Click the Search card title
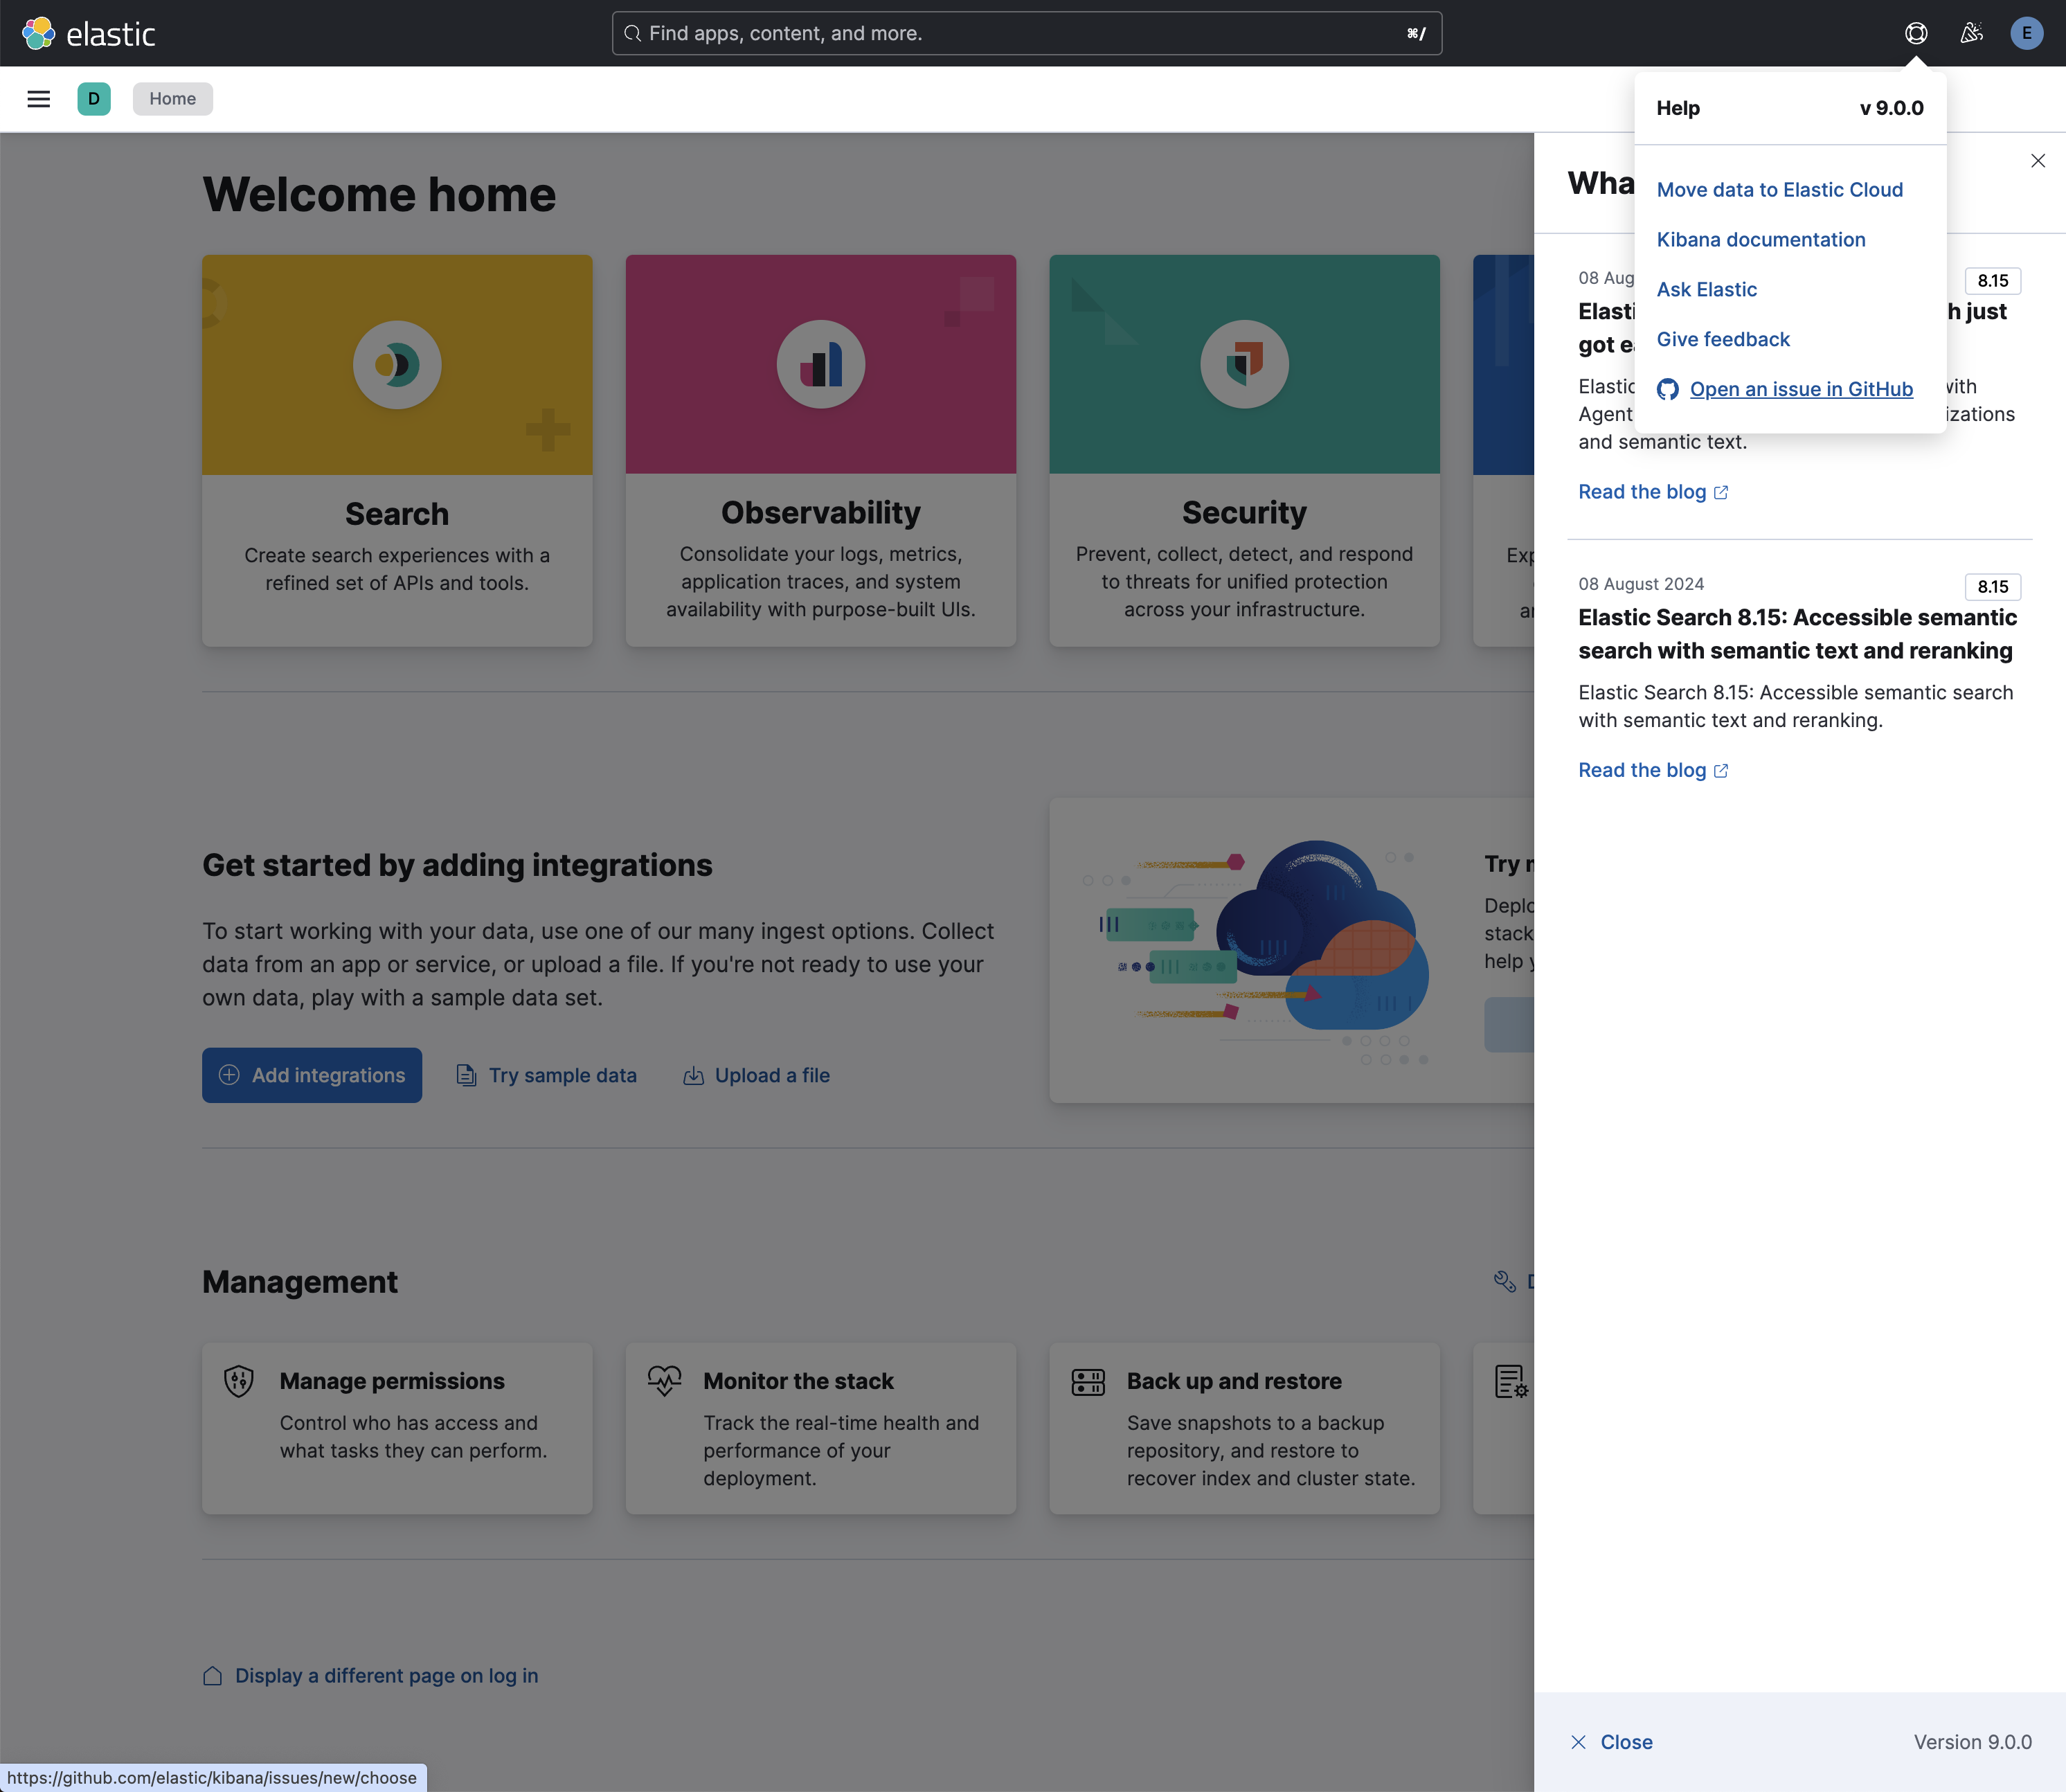The height and width of the screenshot is (1792, 2066). click(x=397, y=514)
